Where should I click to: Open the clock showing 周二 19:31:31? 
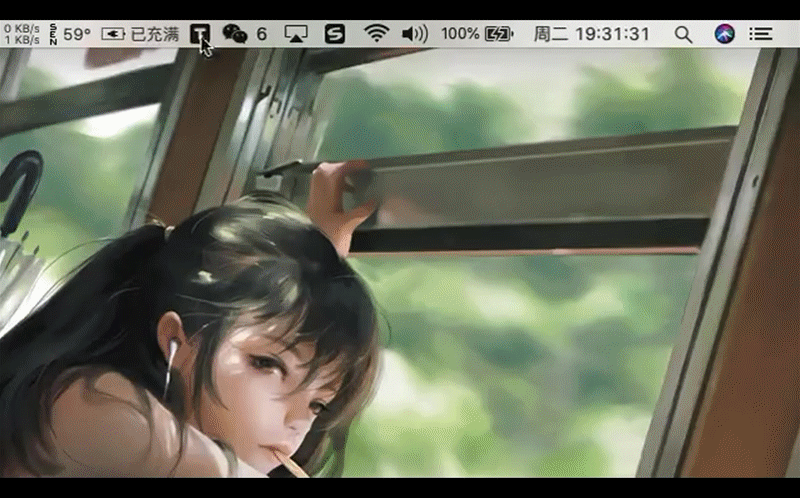[592, 34]
